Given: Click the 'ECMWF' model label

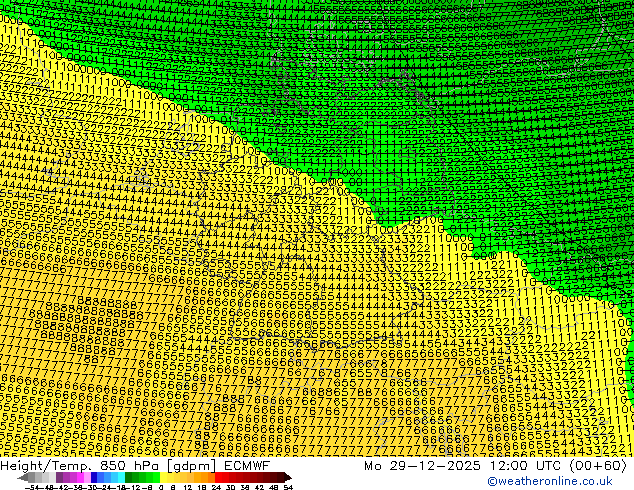Looking at the screenshot, I should (247, 465).
